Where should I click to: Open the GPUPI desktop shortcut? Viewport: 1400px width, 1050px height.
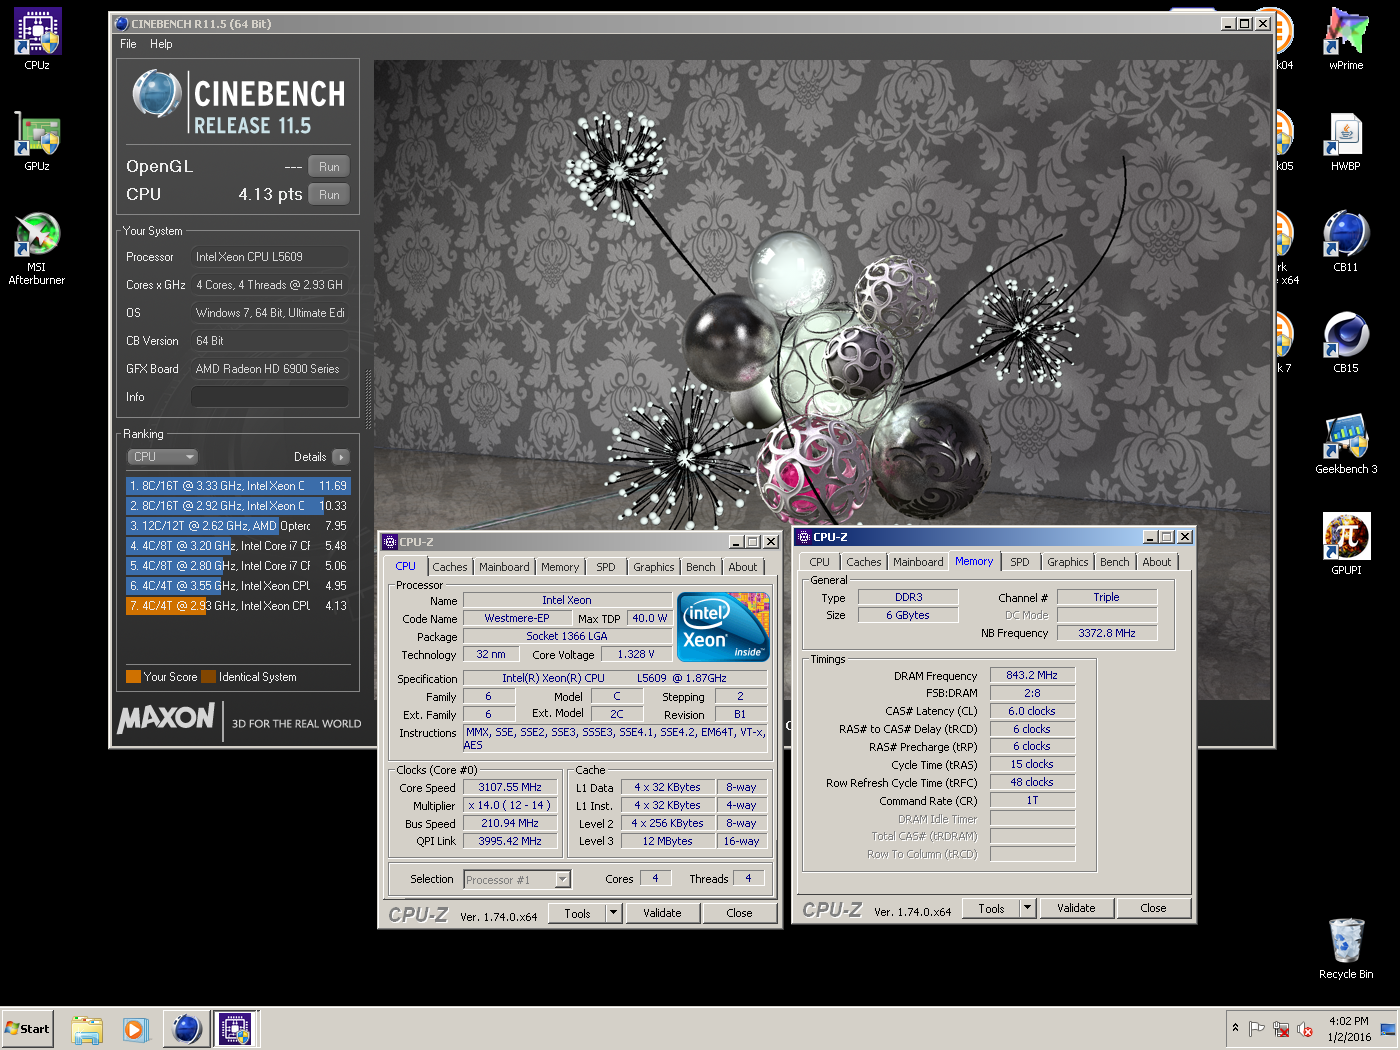[x=1346, y=545]
